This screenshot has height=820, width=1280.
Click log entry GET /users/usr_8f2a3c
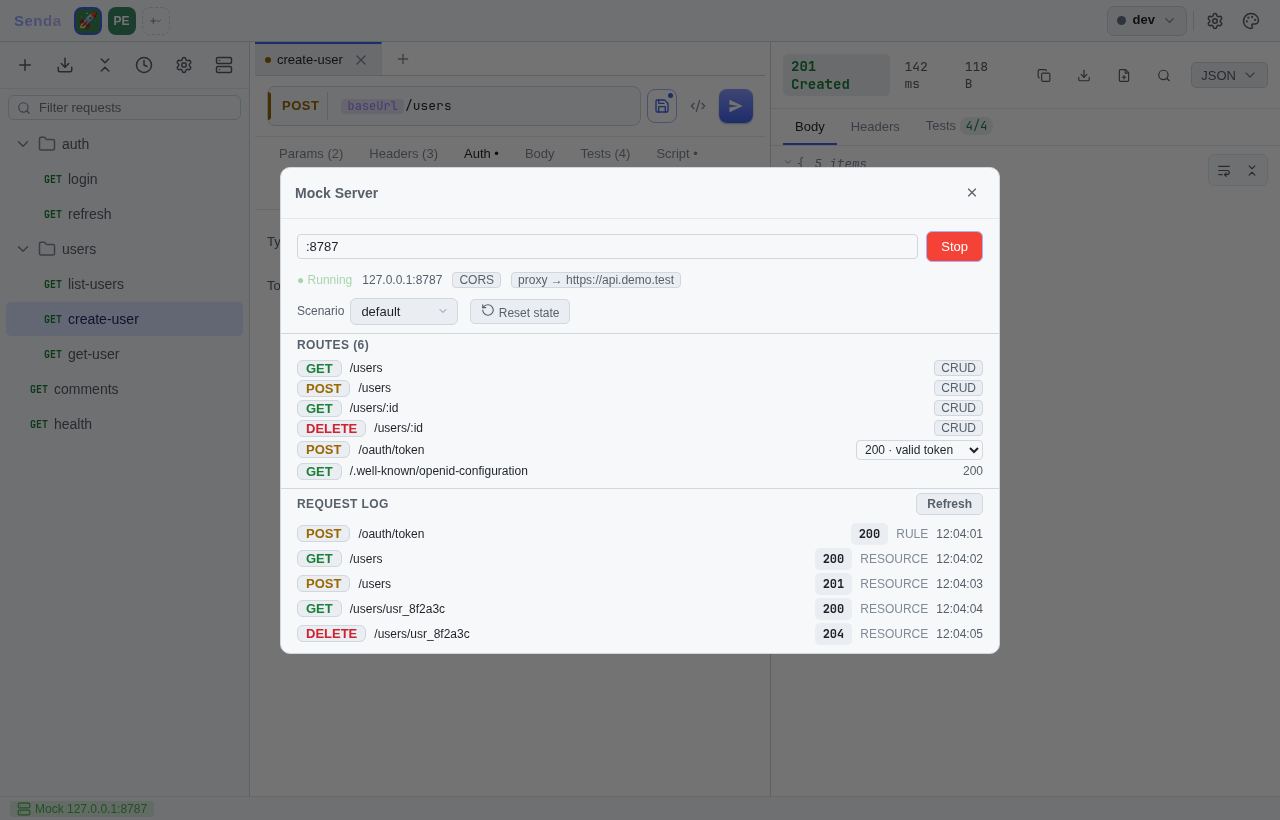640,609
